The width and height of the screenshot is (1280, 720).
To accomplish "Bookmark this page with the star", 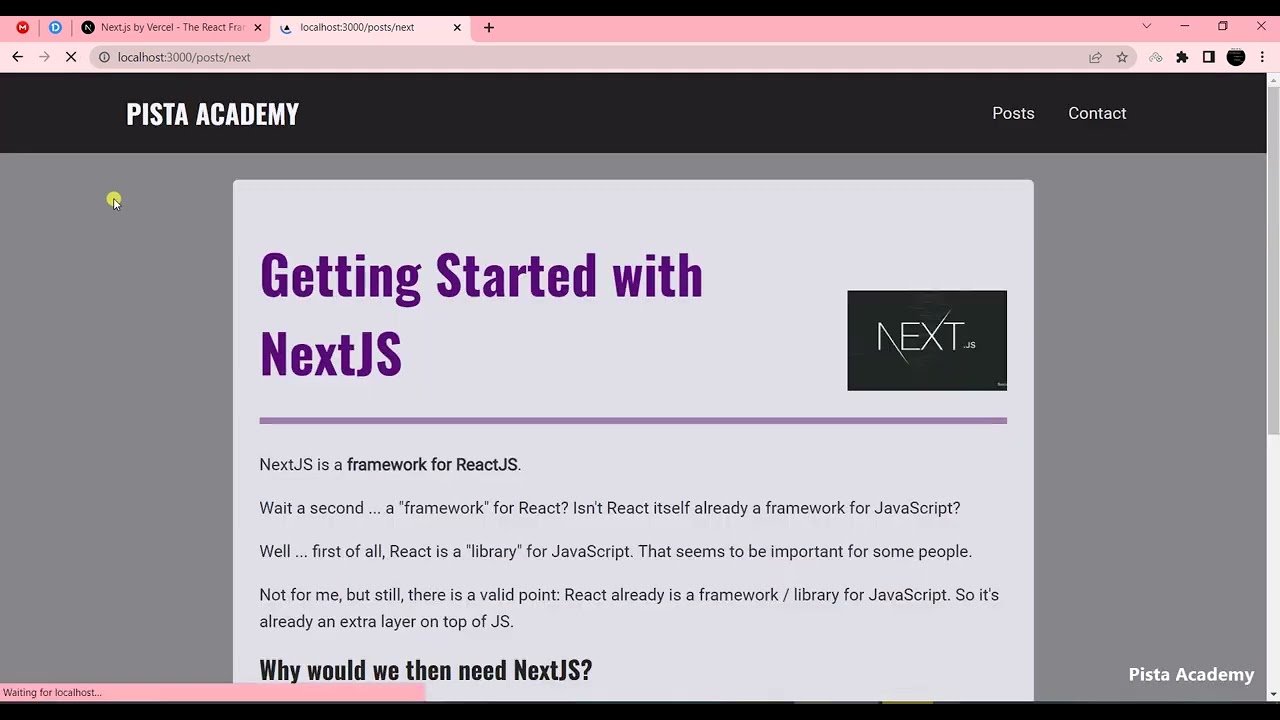I will tap(1122, 57).
